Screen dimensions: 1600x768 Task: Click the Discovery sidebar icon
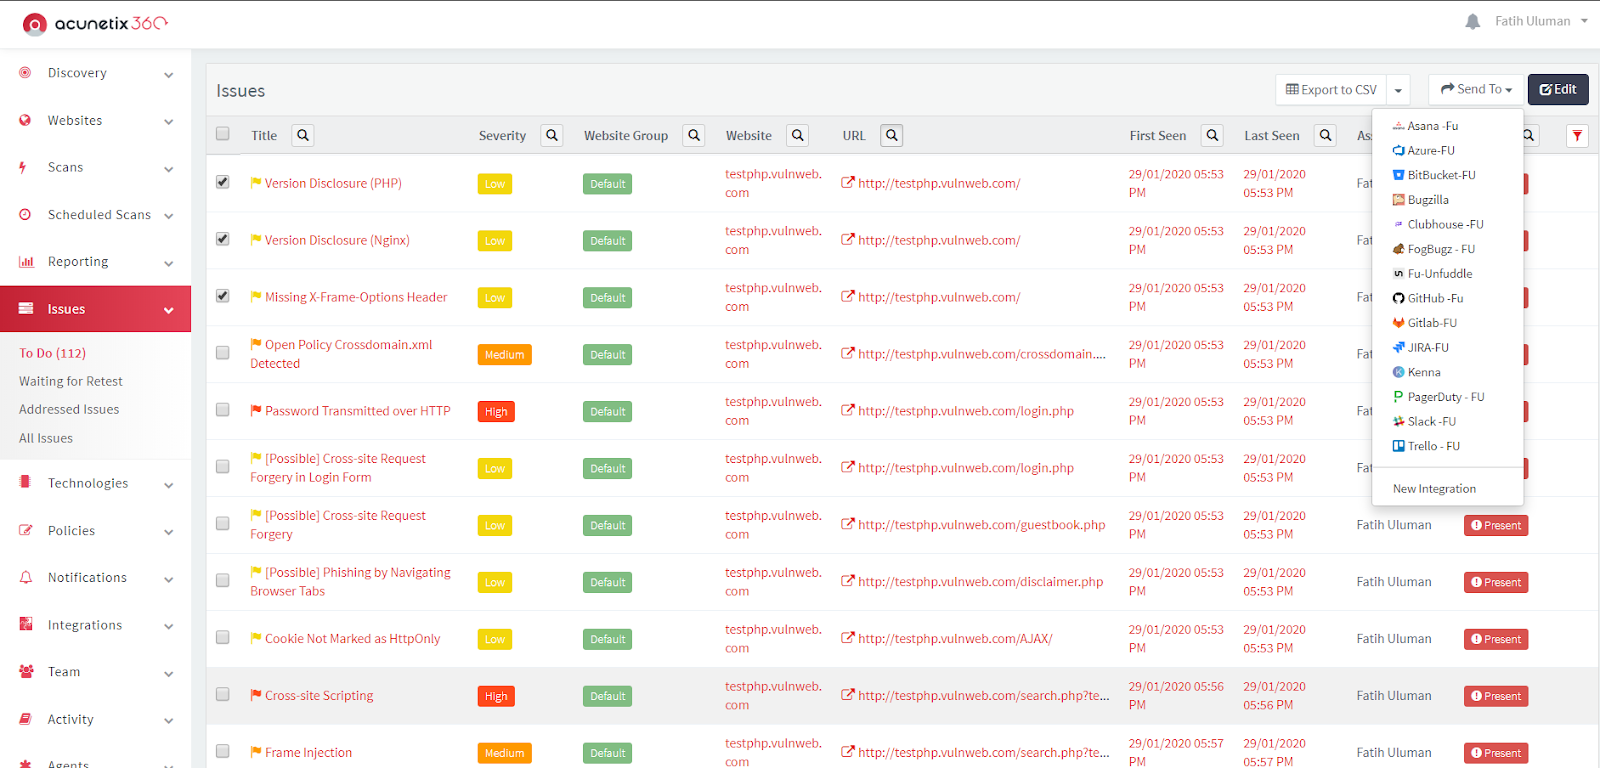click(x=25, y=72)
